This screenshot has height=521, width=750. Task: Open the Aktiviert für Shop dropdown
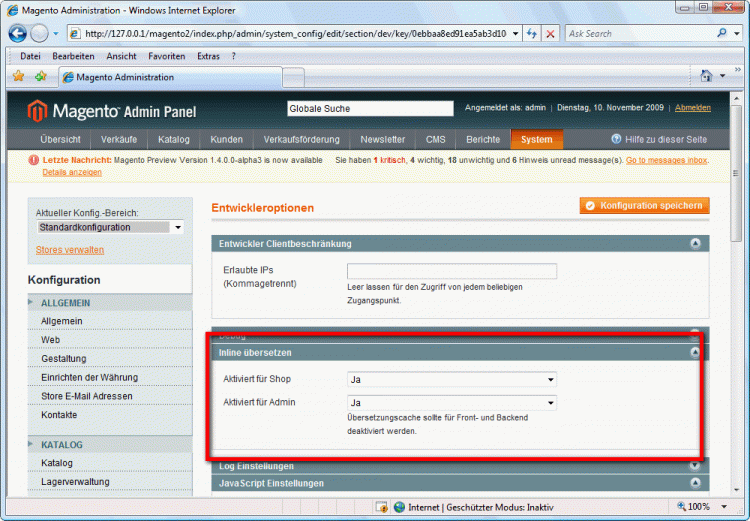tap(451, 380)
